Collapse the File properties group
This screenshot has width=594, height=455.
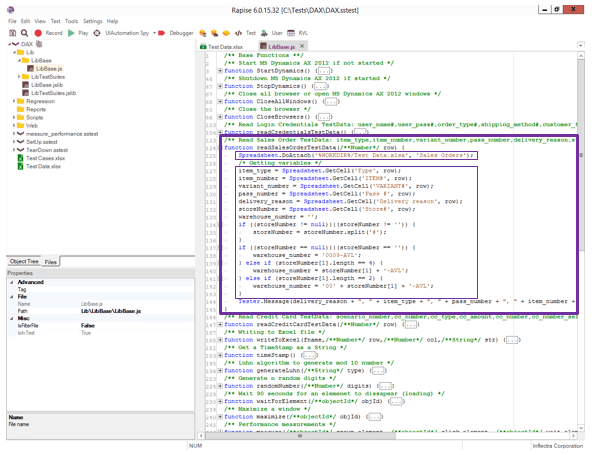coord(11,297)
